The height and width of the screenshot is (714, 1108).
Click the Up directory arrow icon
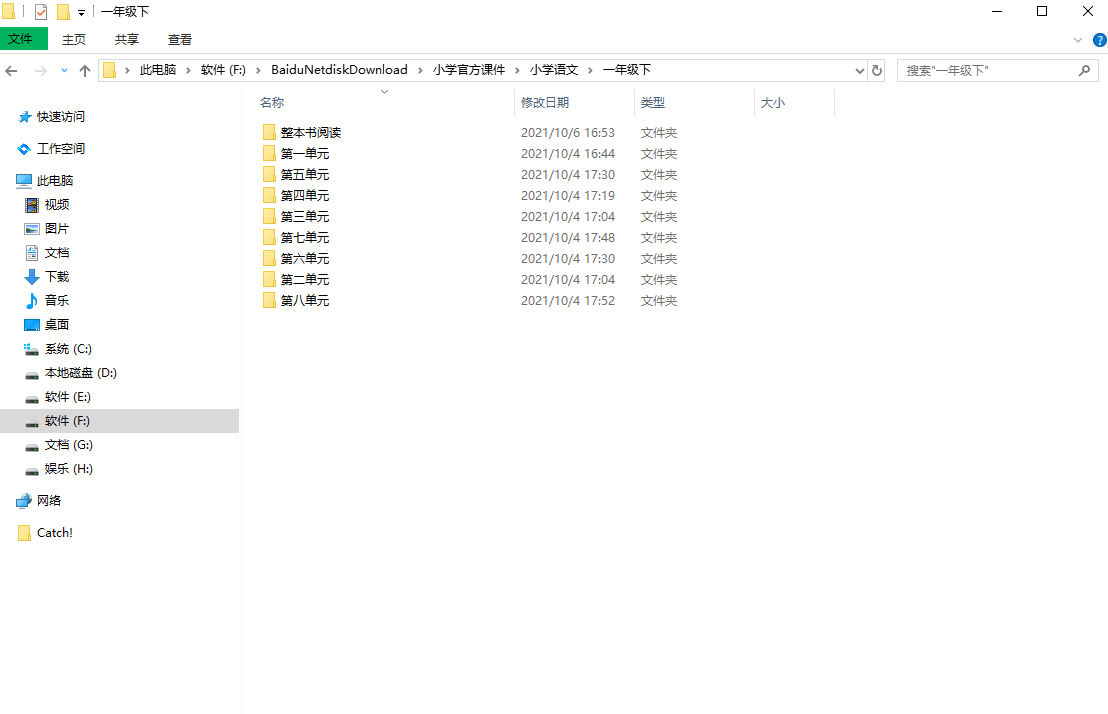(x=85, y=71)
